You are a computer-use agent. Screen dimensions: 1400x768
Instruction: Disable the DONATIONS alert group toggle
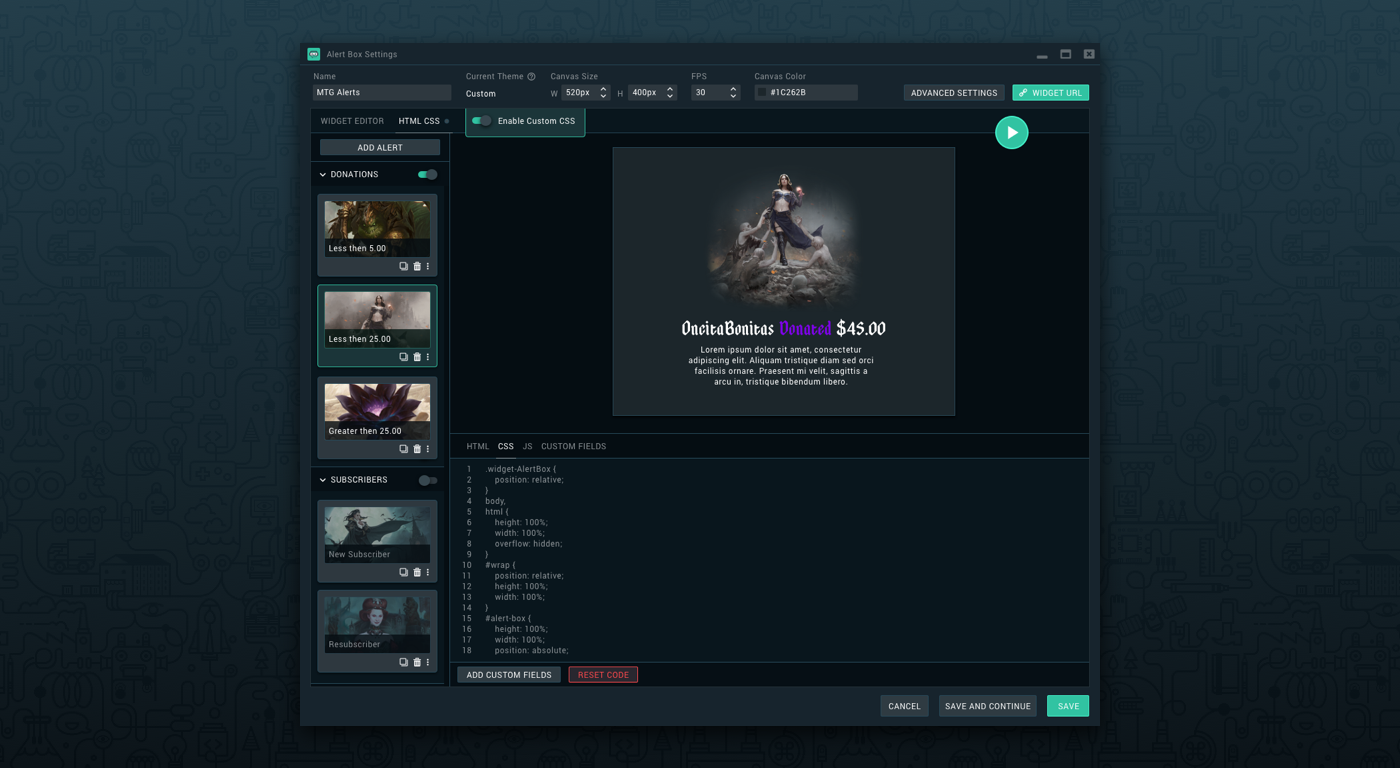[427, 174]
